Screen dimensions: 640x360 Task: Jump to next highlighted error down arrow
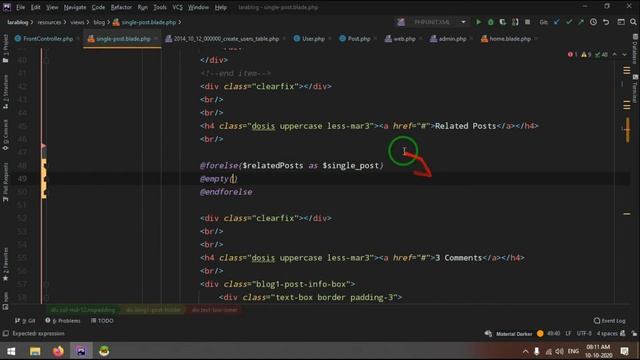pos(624,54)
